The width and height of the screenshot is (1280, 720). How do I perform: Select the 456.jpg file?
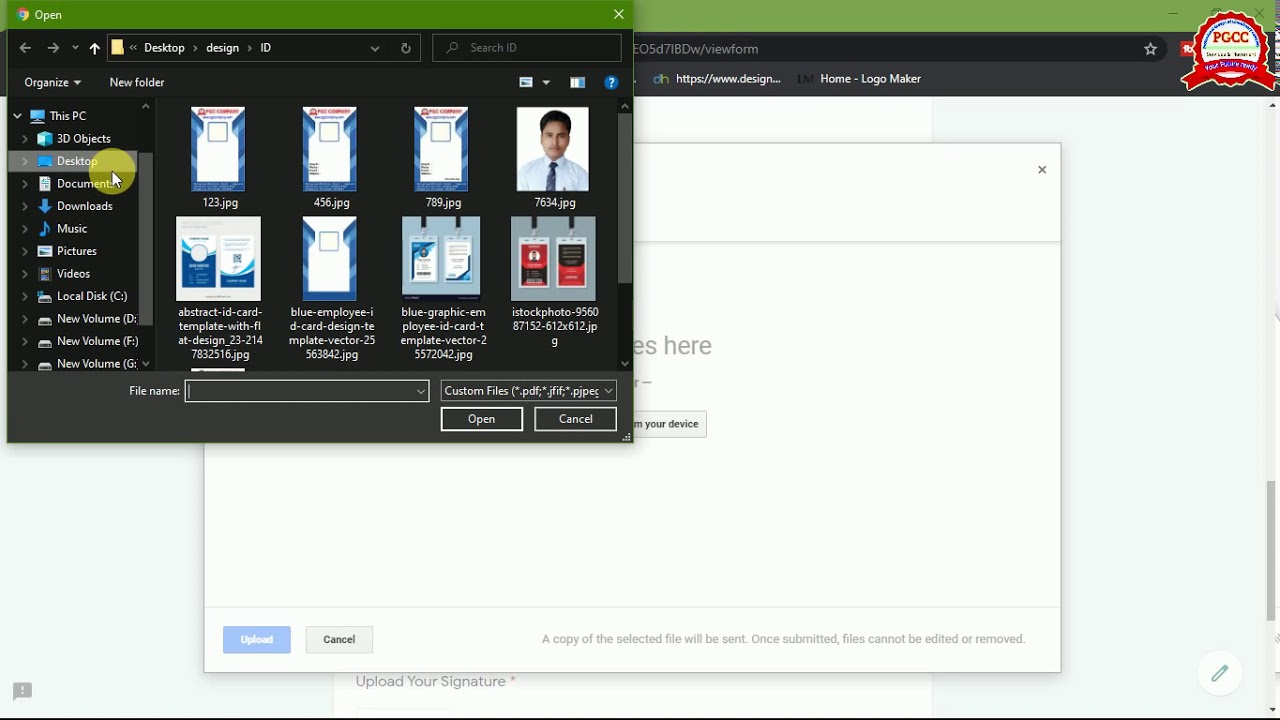pos(330,158)
